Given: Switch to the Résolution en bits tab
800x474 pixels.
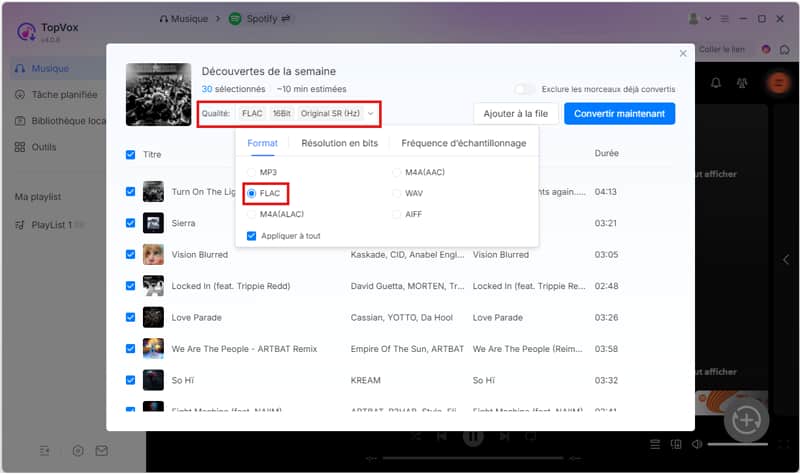Looking at the screenshot, I should click(x=339, y=143).
